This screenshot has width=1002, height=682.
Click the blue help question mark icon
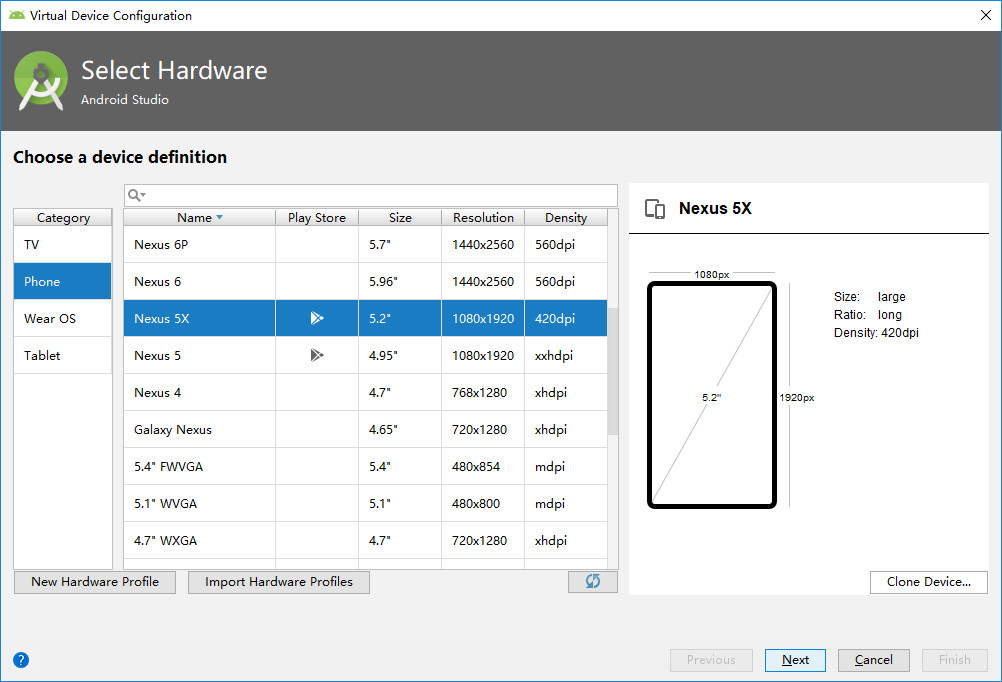[x=21, y=660]
